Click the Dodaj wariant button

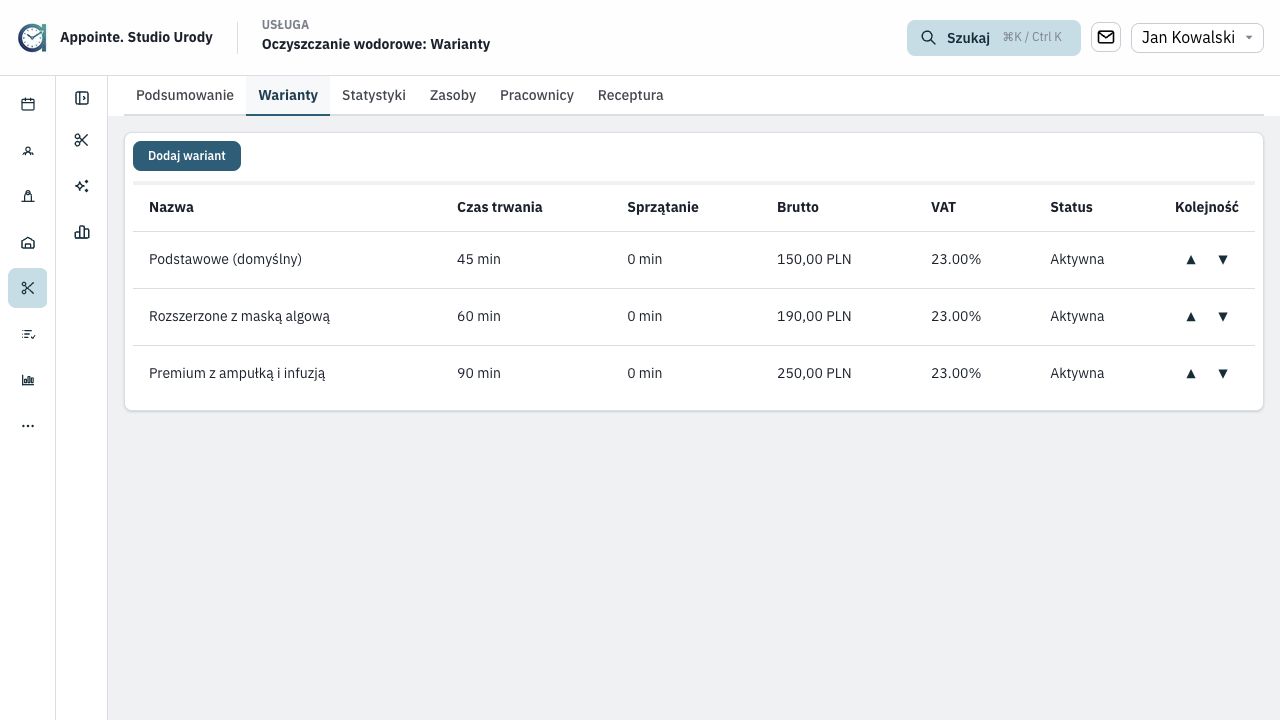[187, 156]
